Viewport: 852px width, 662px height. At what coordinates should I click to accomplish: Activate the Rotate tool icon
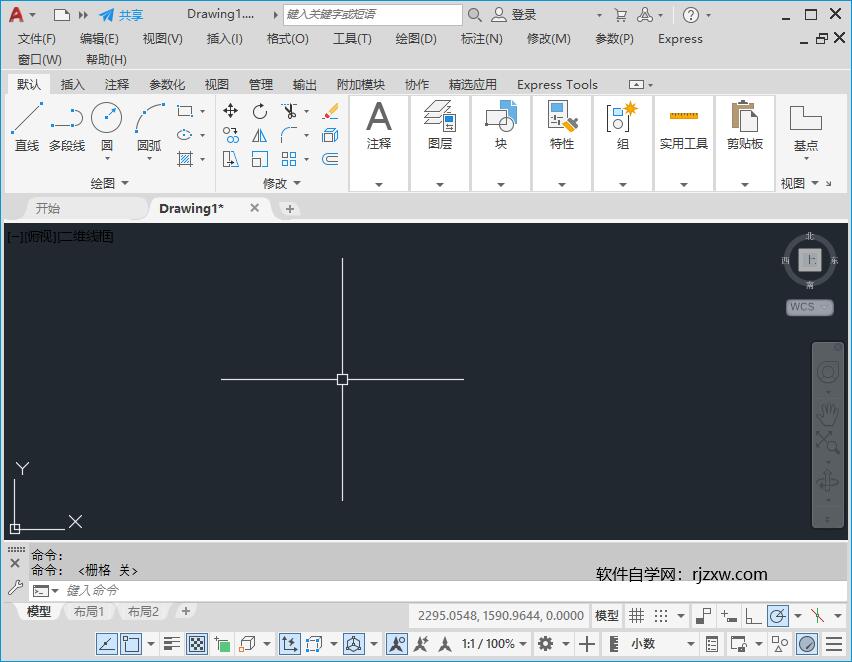click(260, 111)
